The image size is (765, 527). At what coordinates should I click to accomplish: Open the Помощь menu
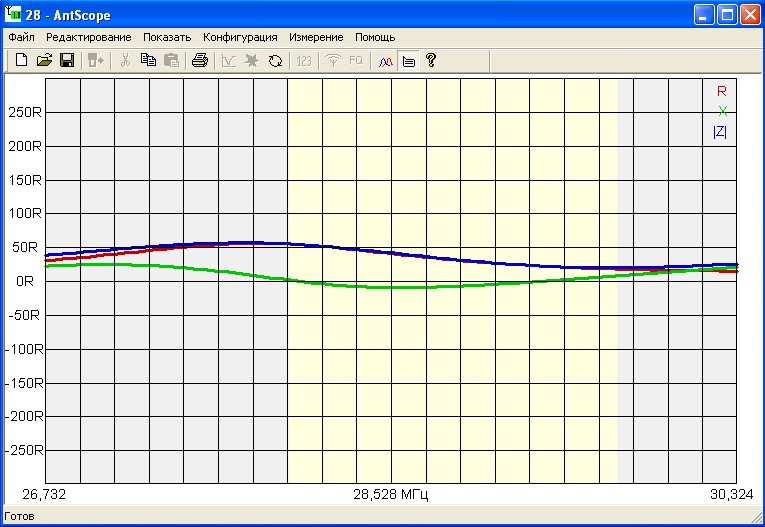click(375, 37)
